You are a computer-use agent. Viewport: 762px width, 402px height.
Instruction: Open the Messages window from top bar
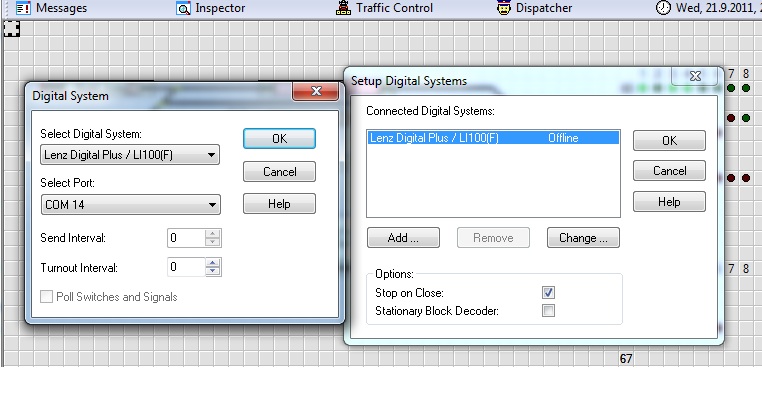coord(53,8)
